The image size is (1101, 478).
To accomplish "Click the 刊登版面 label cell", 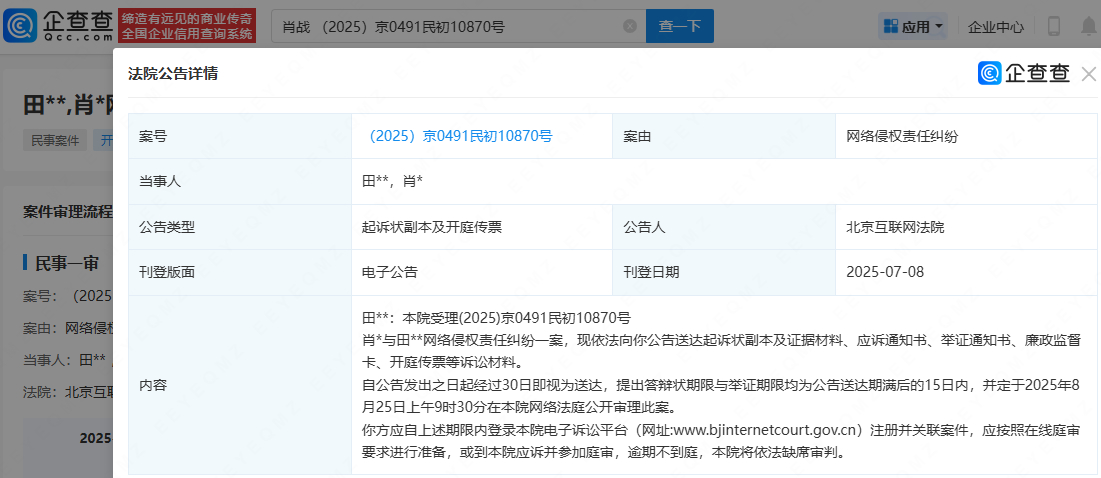I will [240, 272].
